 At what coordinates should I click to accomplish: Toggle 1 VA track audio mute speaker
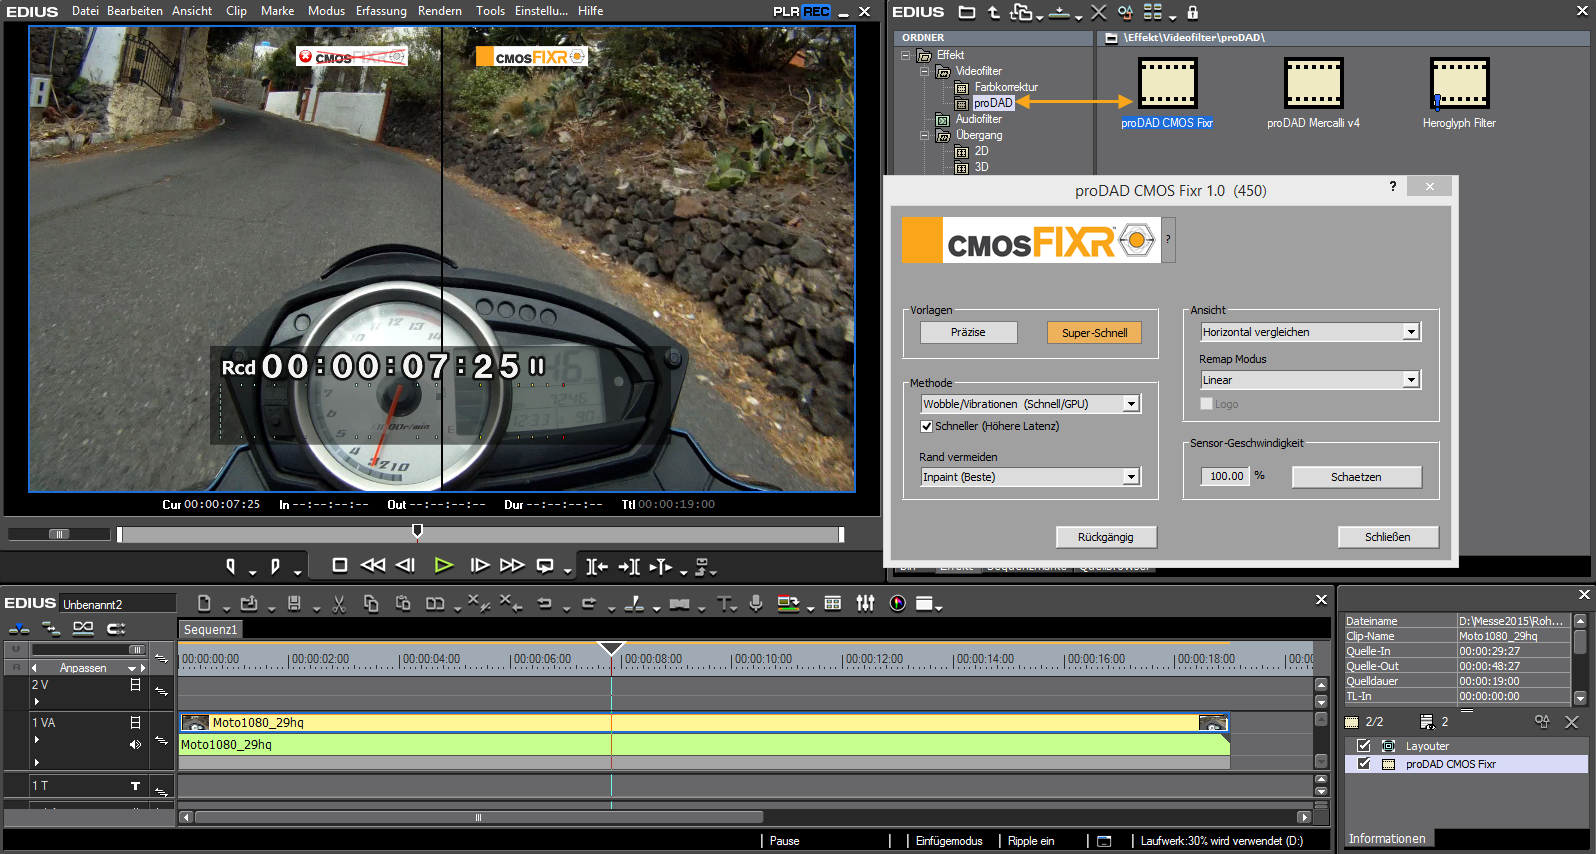coord(135,744)
